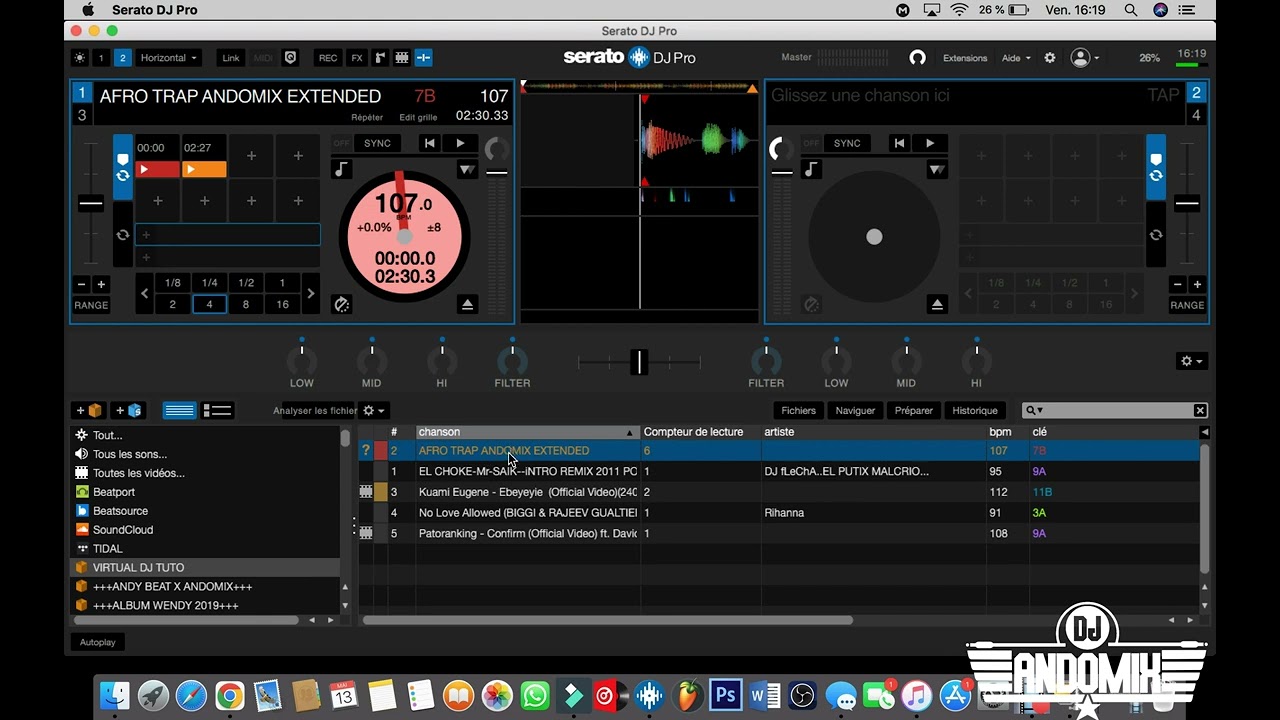Open the Serato settings gear

[1050, 58]
